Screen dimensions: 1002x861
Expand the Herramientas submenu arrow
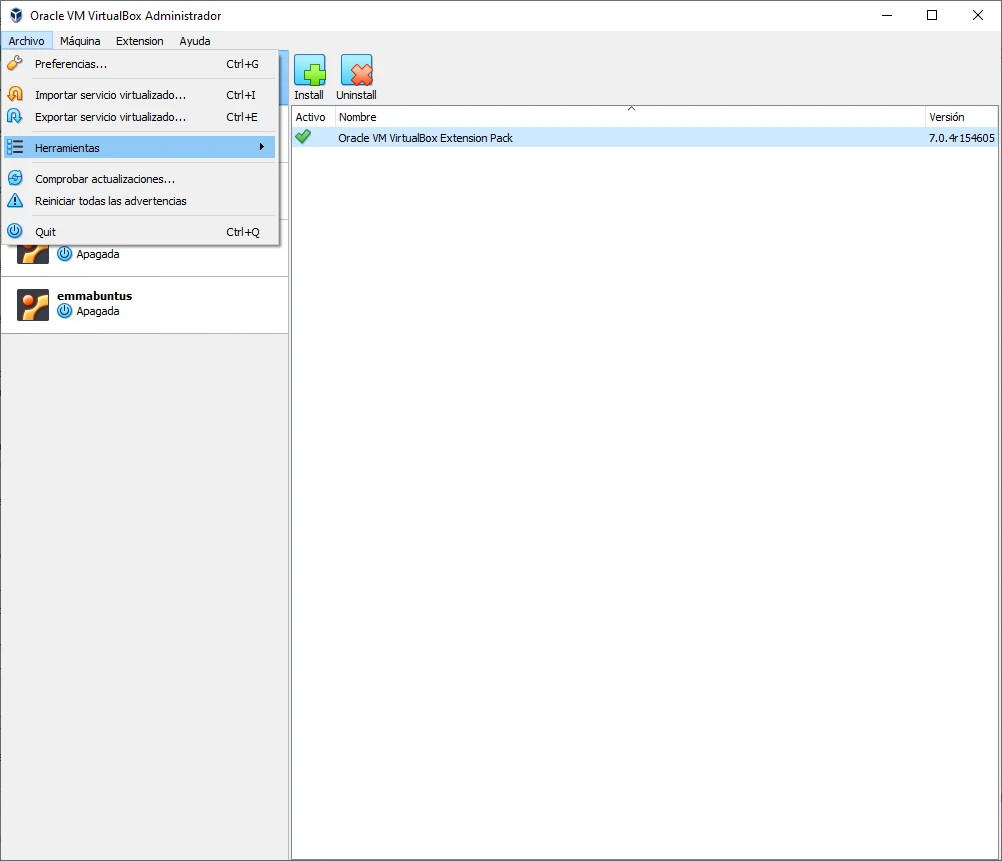click(261, 148)
